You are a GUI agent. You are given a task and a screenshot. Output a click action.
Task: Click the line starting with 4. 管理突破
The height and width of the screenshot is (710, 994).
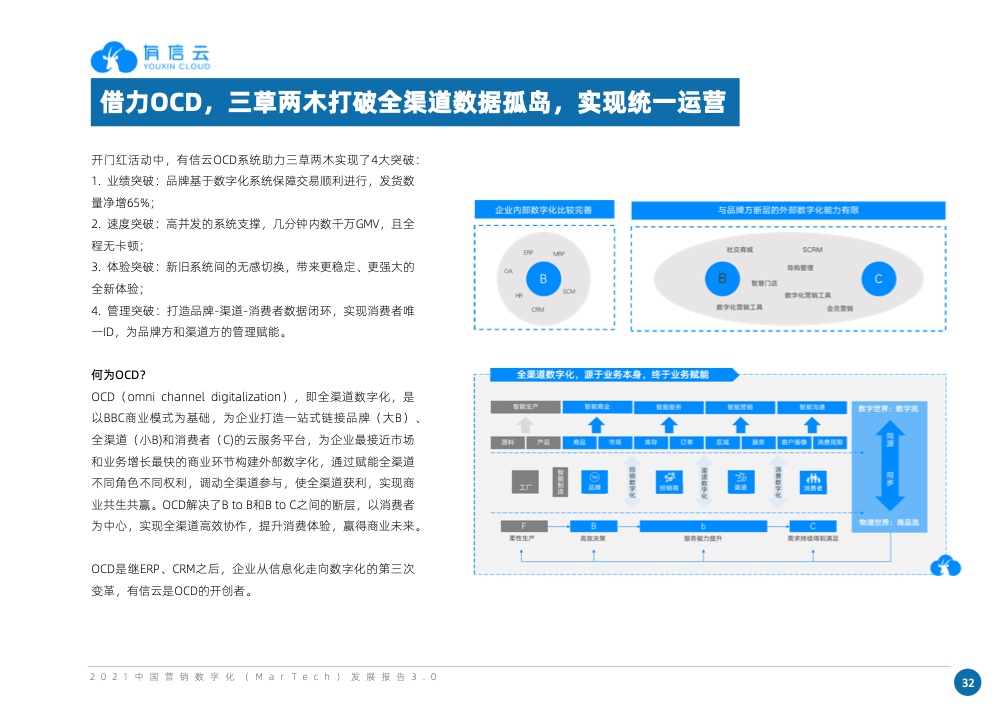(x=253, y=311)
